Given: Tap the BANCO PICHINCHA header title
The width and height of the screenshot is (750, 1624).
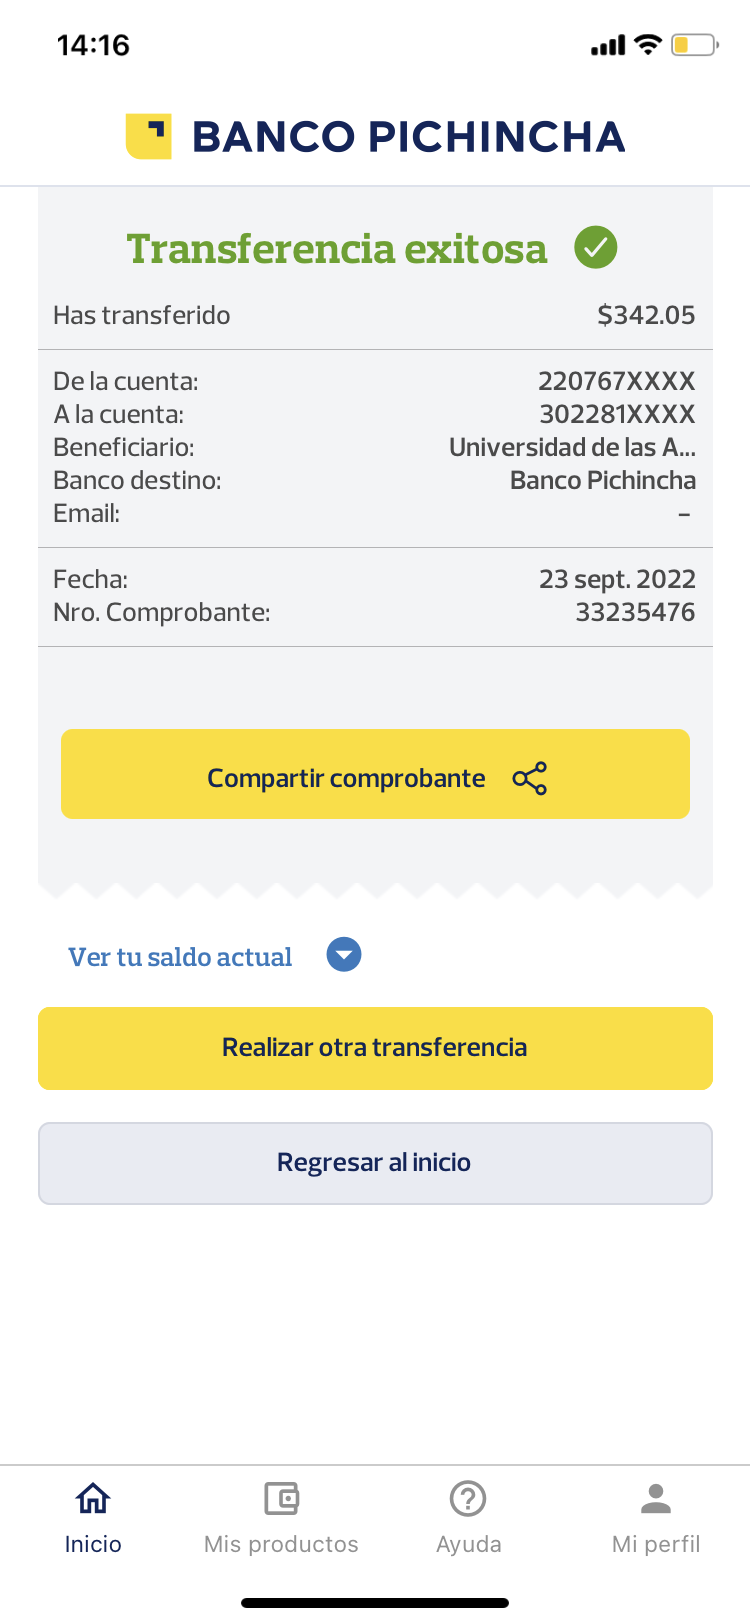Looking at the screenshot, I should (408, 137).
